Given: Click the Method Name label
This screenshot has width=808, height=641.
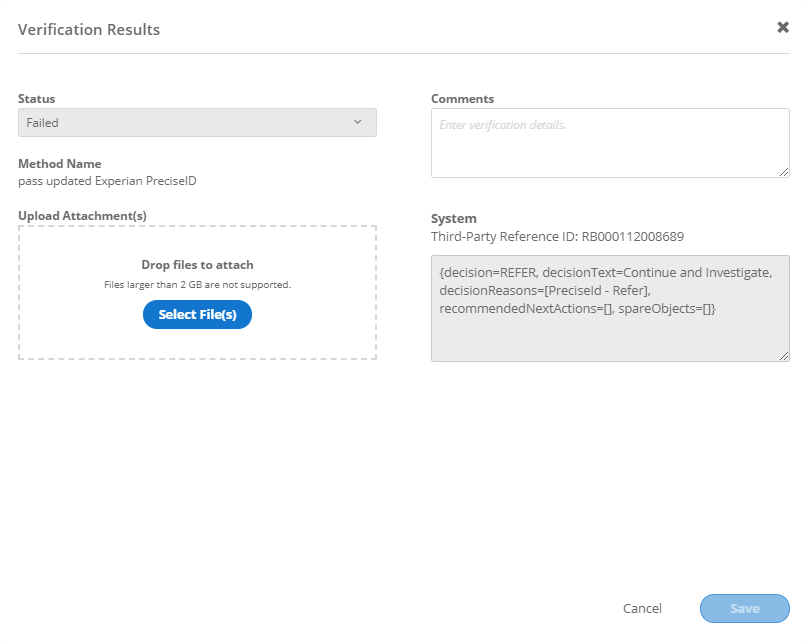Looking at the screenshot, I should click(x=60, y=164).
